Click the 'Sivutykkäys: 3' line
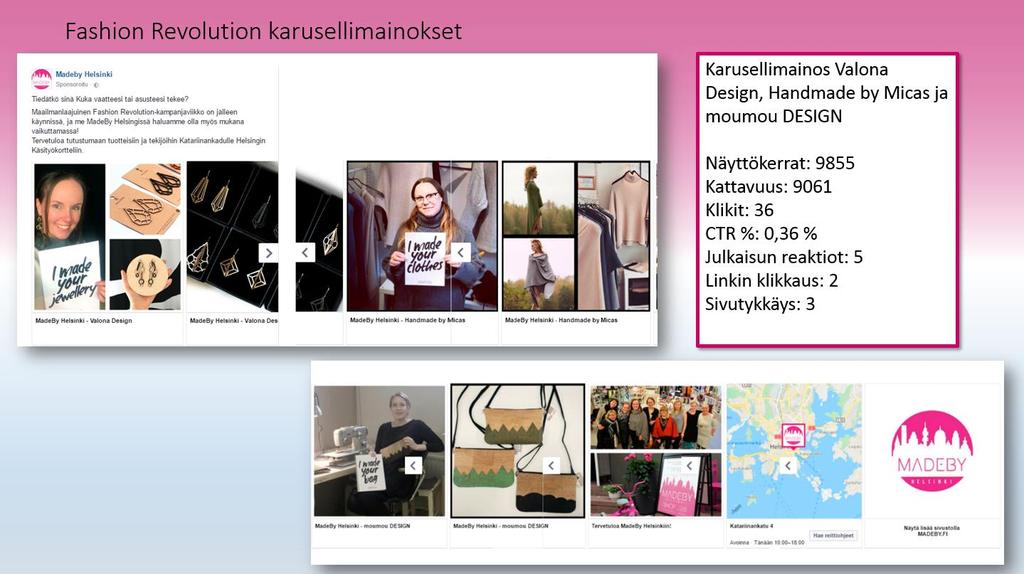Viewport: 1024px width, 574px height. pyautogui.click(x=760, y=304)
